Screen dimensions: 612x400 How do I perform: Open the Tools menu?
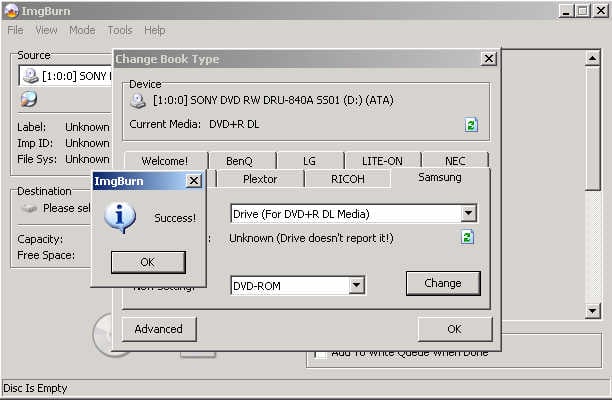pyautogui.click(x=120, y=30)
